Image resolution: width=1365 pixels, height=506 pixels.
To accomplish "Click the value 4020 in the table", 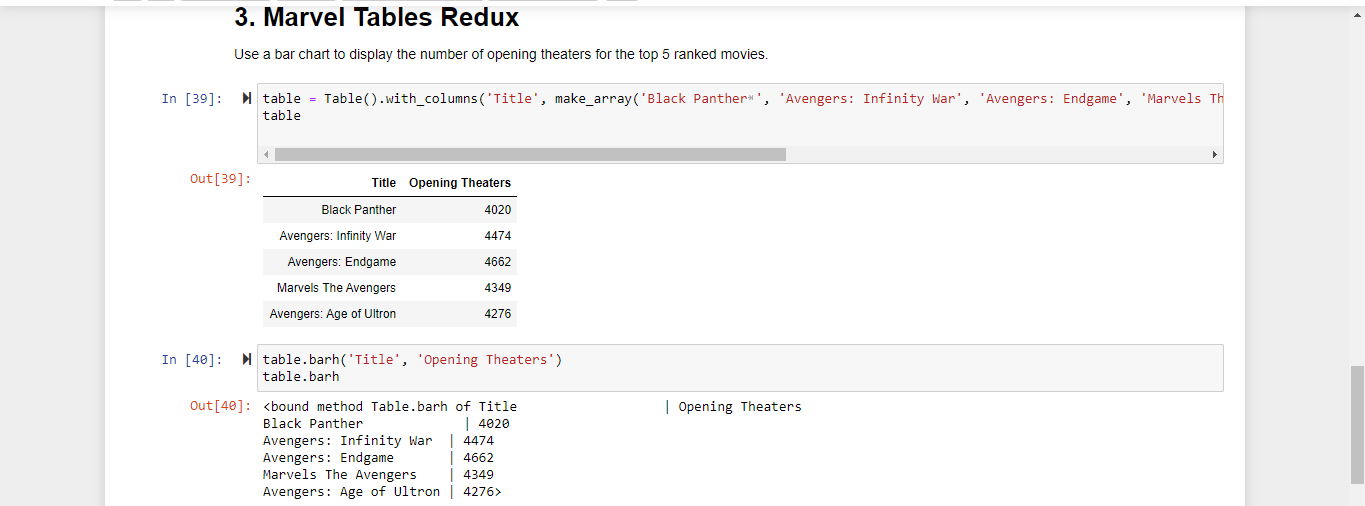I will point(498,210).
